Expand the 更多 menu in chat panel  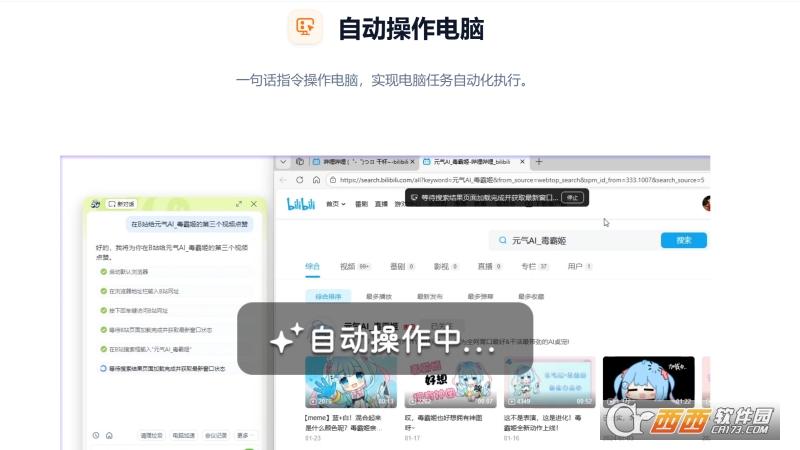[246, 435]
